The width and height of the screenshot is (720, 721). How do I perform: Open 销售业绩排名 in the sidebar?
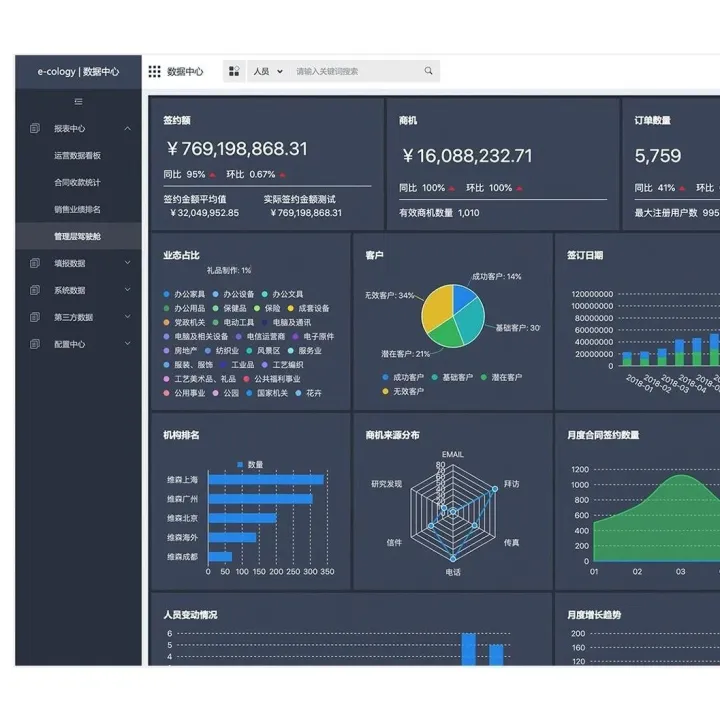pos(77,210)
